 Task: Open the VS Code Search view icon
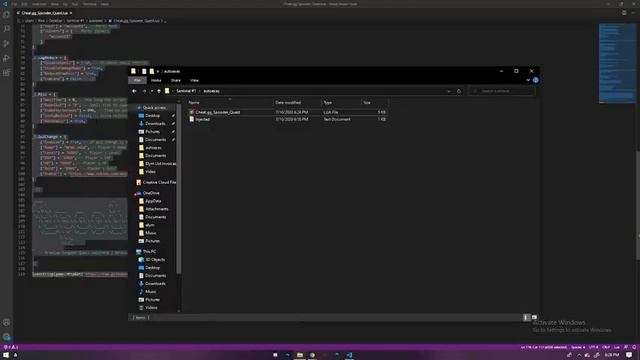click(6, 29)
